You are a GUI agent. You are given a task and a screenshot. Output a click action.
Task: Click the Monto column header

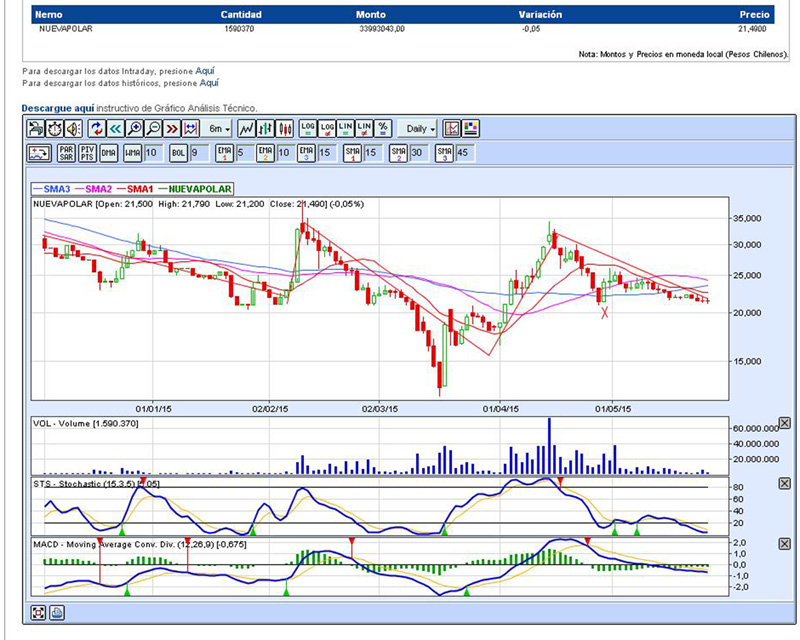(x=371, y=15)
